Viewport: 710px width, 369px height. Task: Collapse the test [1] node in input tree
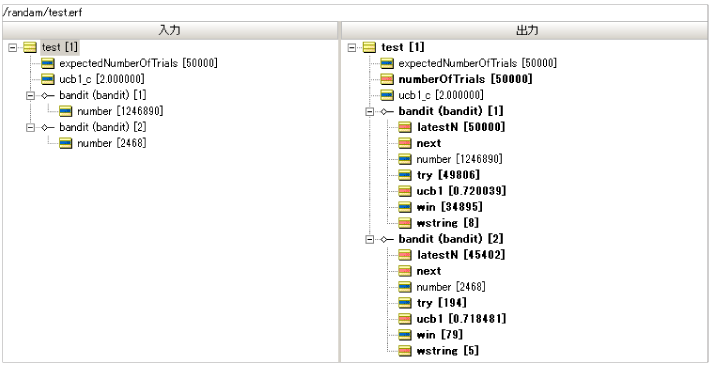click(x=13, y=47)
